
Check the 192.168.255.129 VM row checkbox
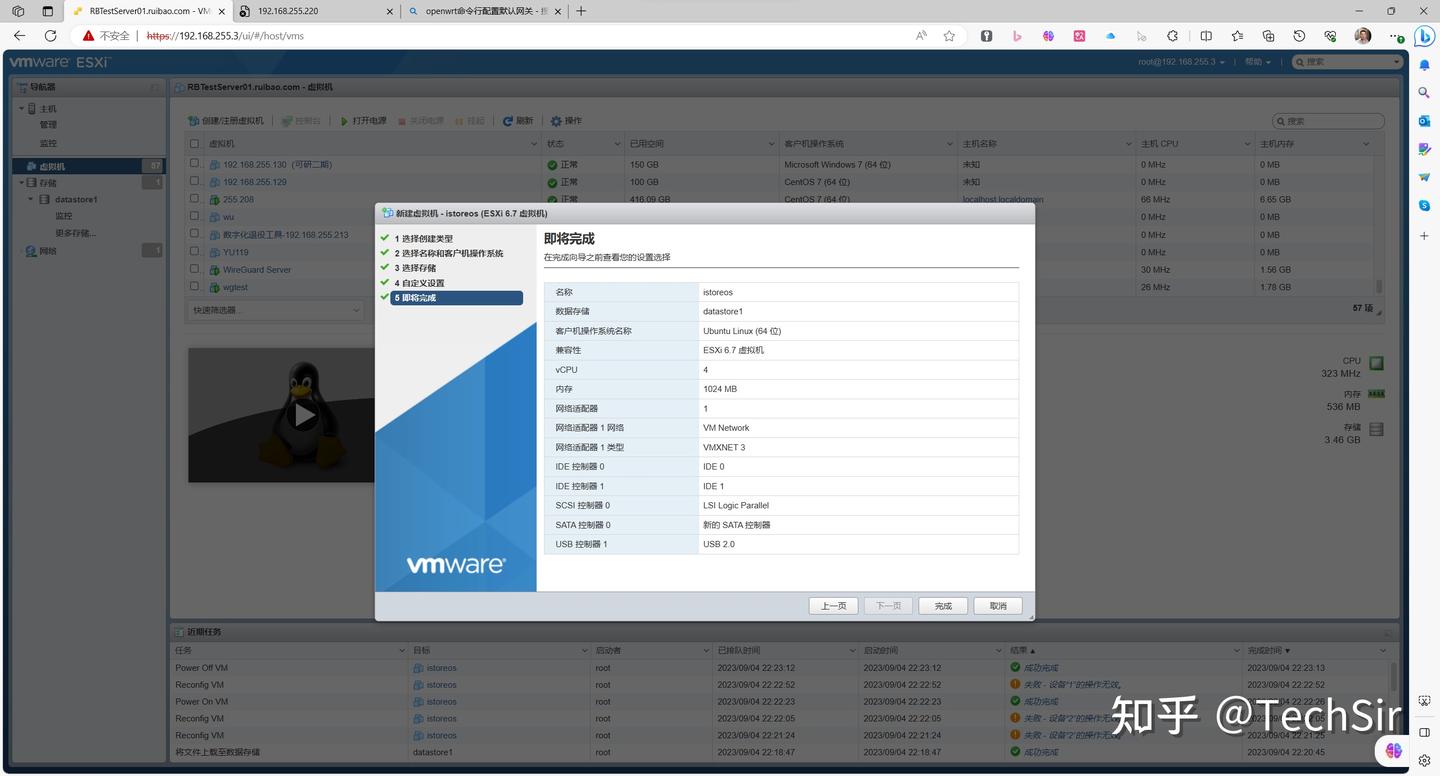(195, 182)
